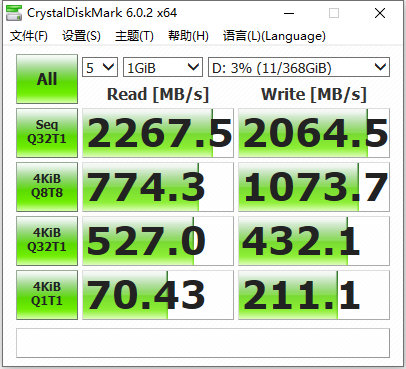
Task: Run all benchmarks with the All button
Action: click(47, 79)
